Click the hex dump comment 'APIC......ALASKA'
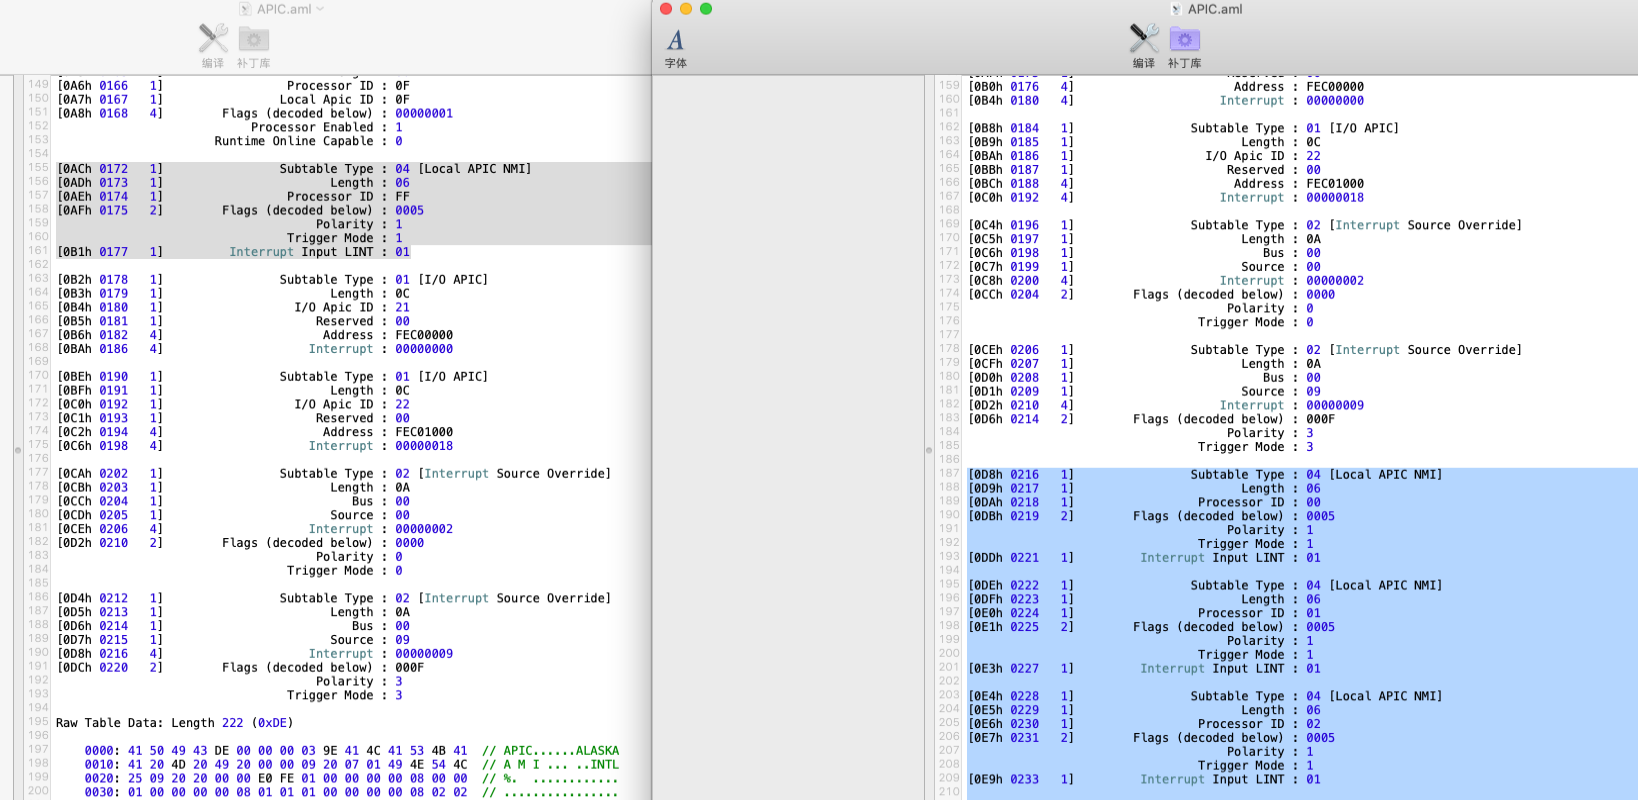1638x800 pixels. coord(560,751)
